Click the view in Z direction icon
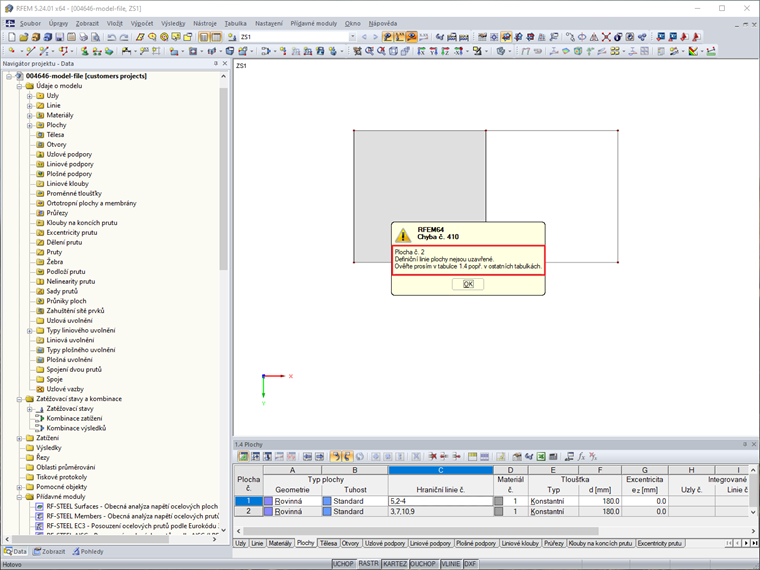760x570 pixels. pos(445,51)
